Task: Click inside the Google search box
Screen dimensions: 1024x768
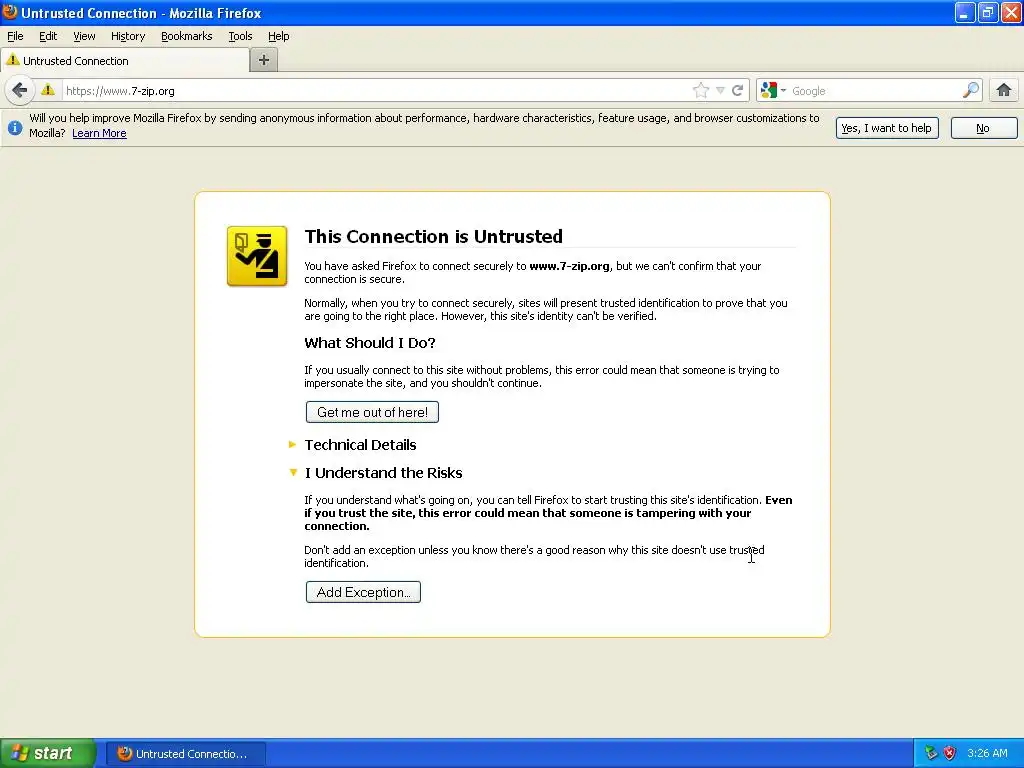Action: click(875, 91)
